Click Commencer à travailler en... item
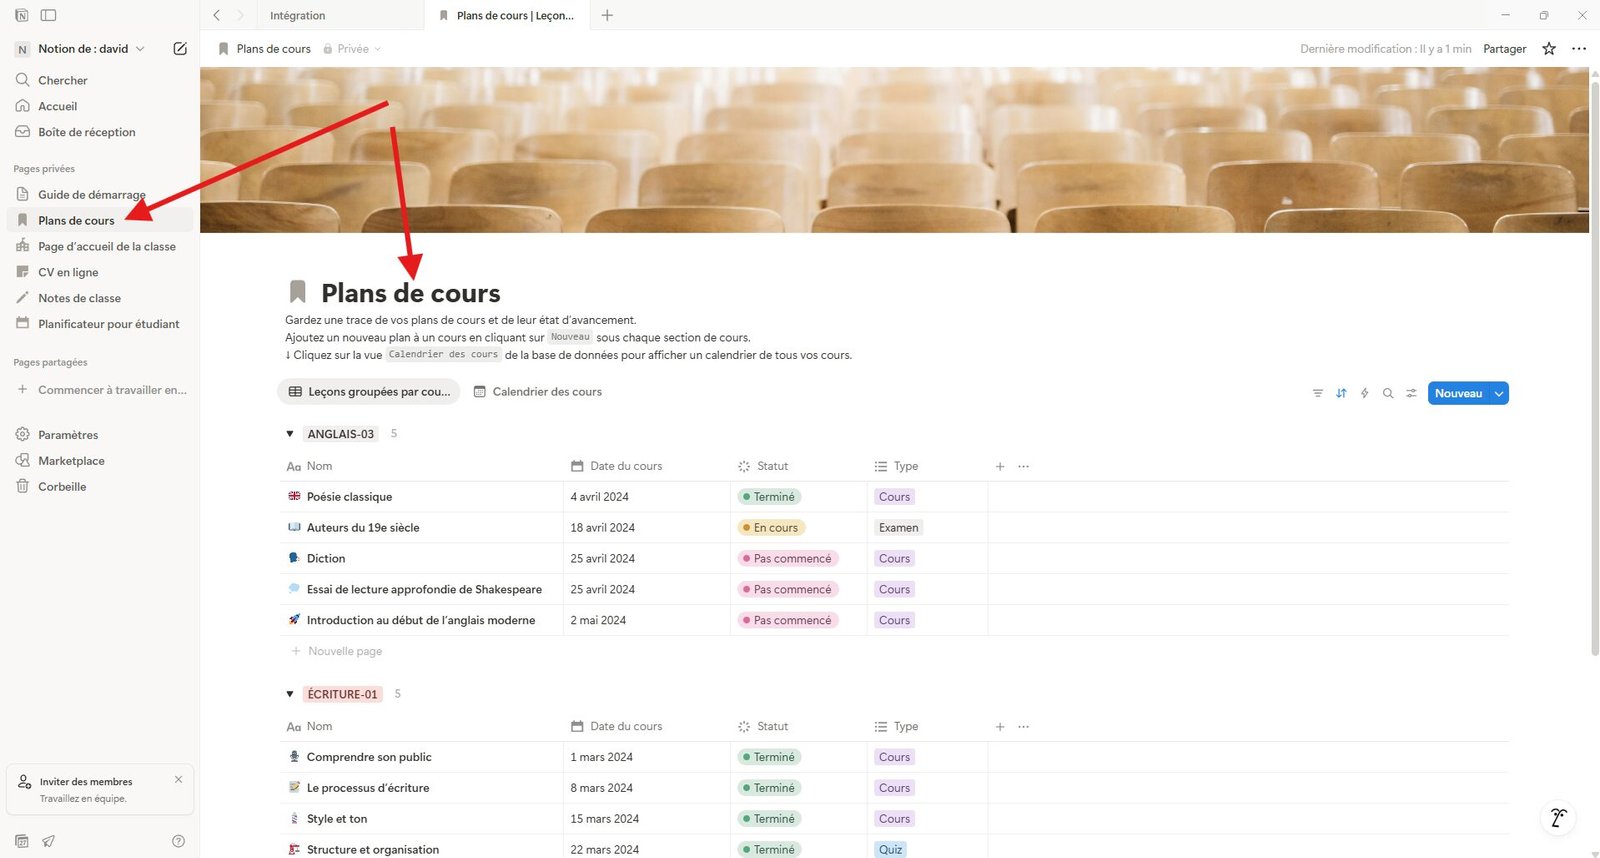Viewport: 1600px width, 858px height. [100, 390]
